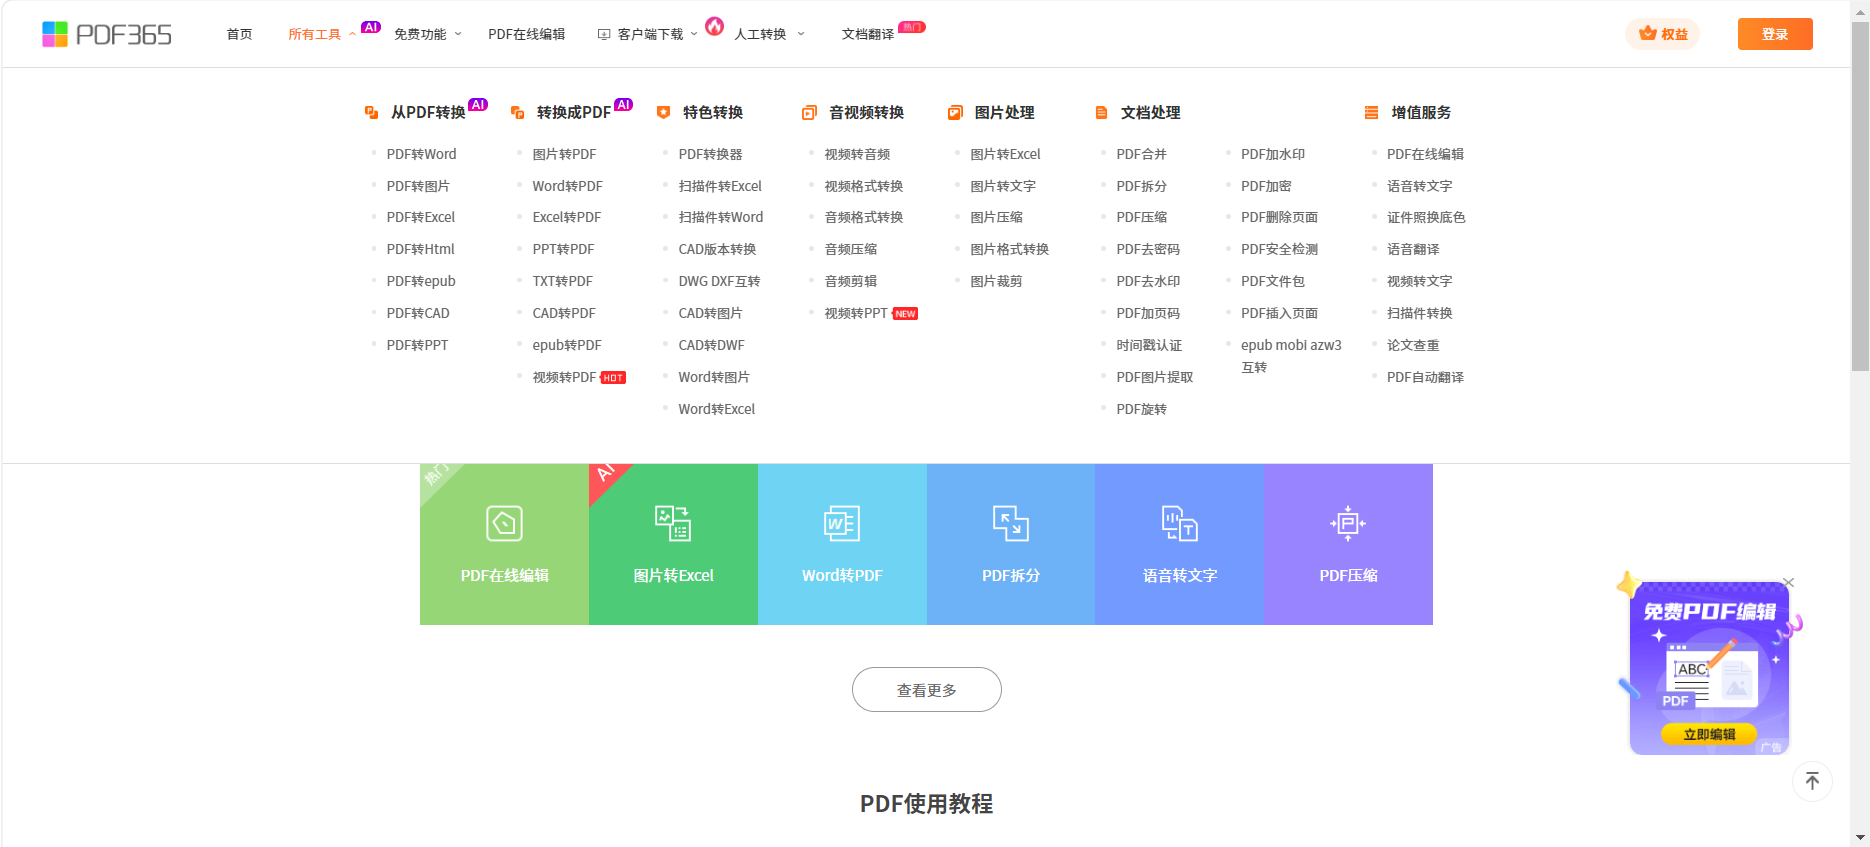This screenshot has height=847, width=1870.
Task: Click the PDF365 logo
Action: click(106, 34)
